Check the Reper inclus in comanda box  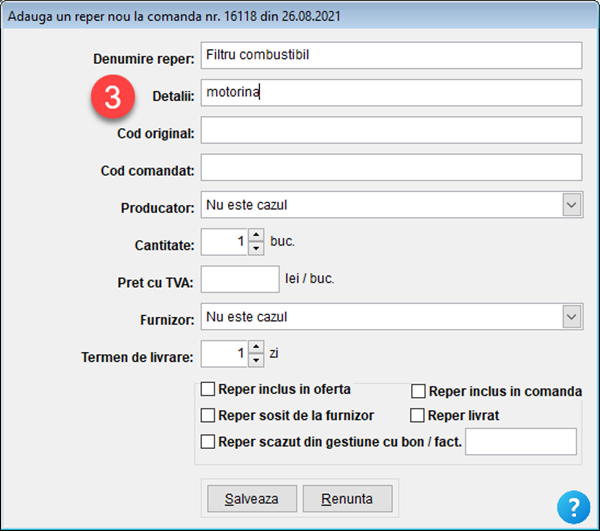click(x=419, y=391)
